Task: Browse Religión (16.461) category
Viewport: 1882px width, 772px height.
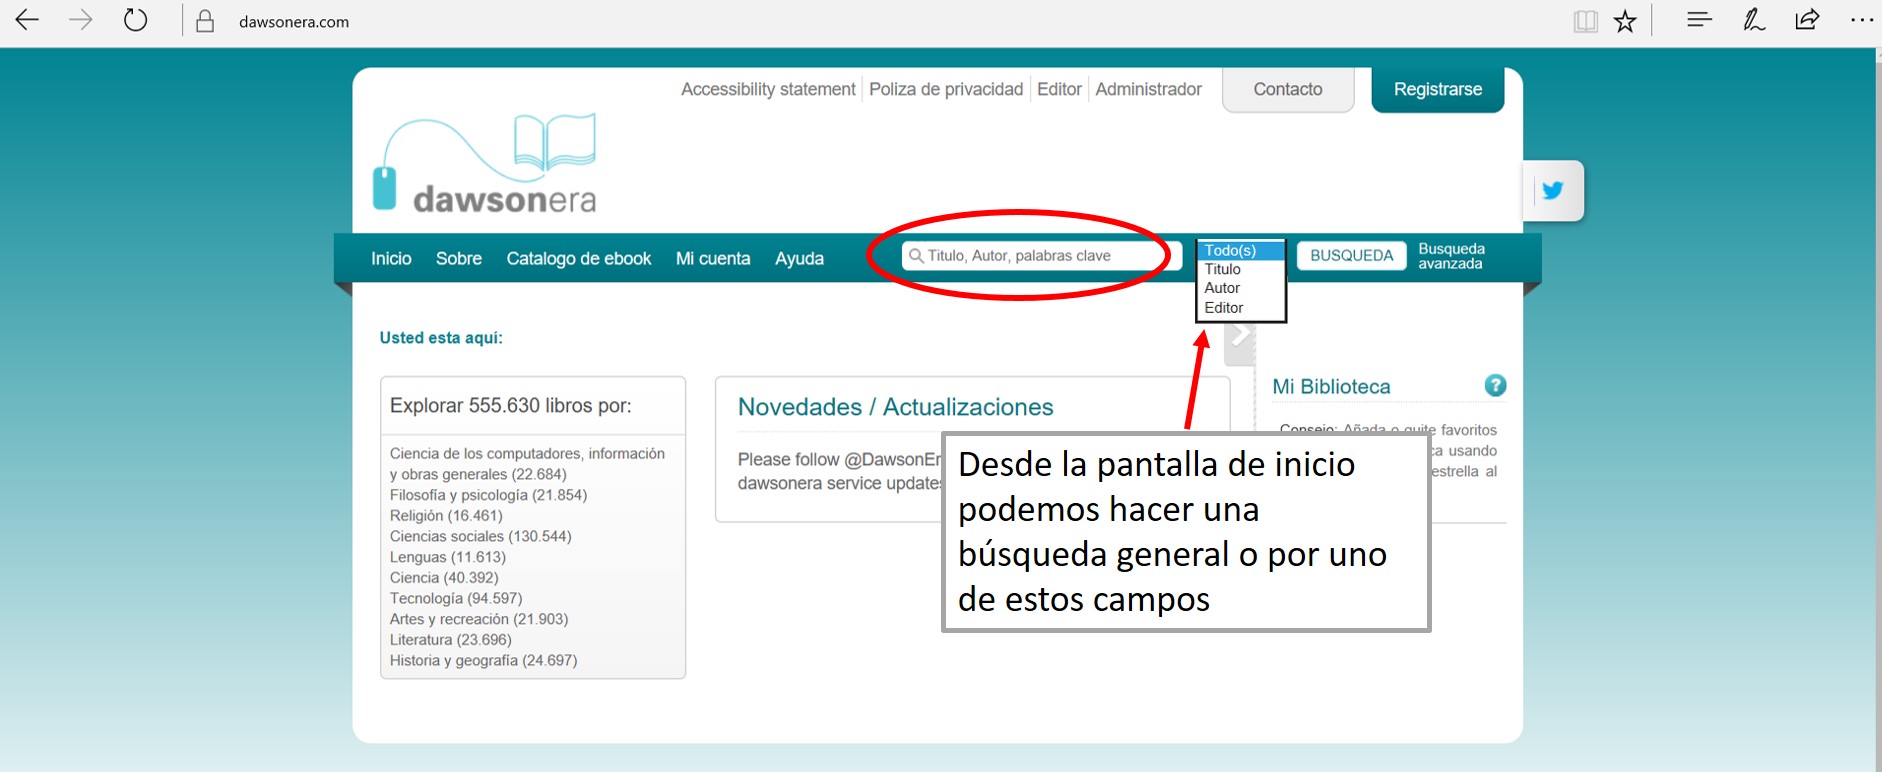Action: click(446, 516)
